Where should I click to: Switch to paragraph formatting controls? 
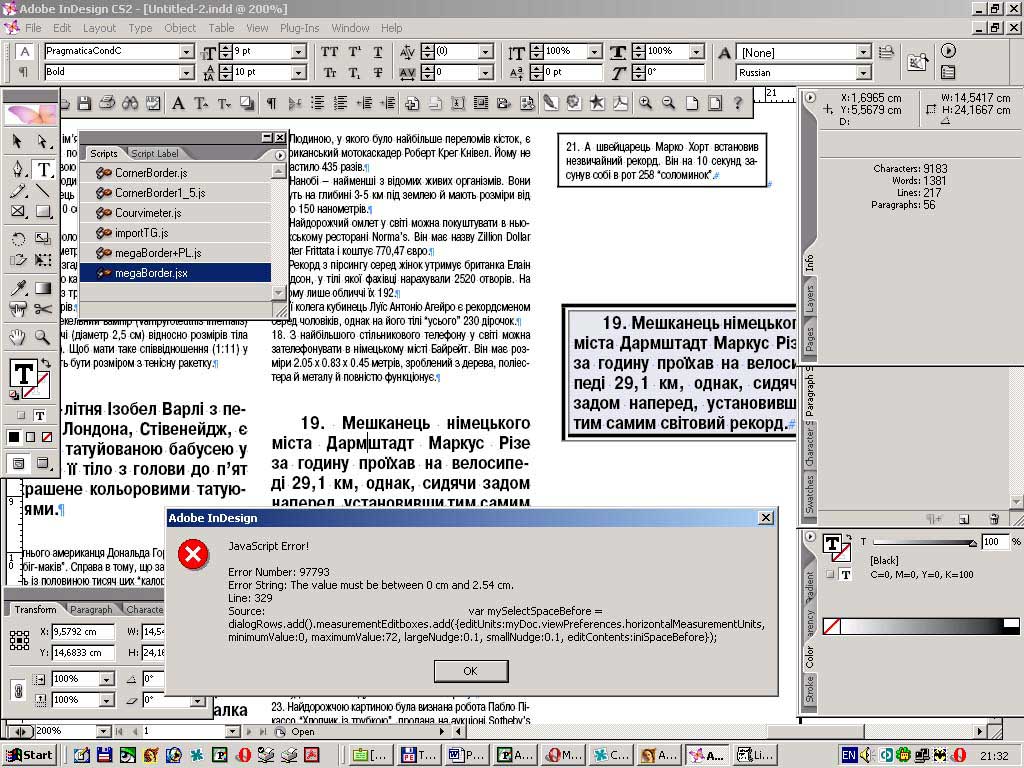pos(24,72)
